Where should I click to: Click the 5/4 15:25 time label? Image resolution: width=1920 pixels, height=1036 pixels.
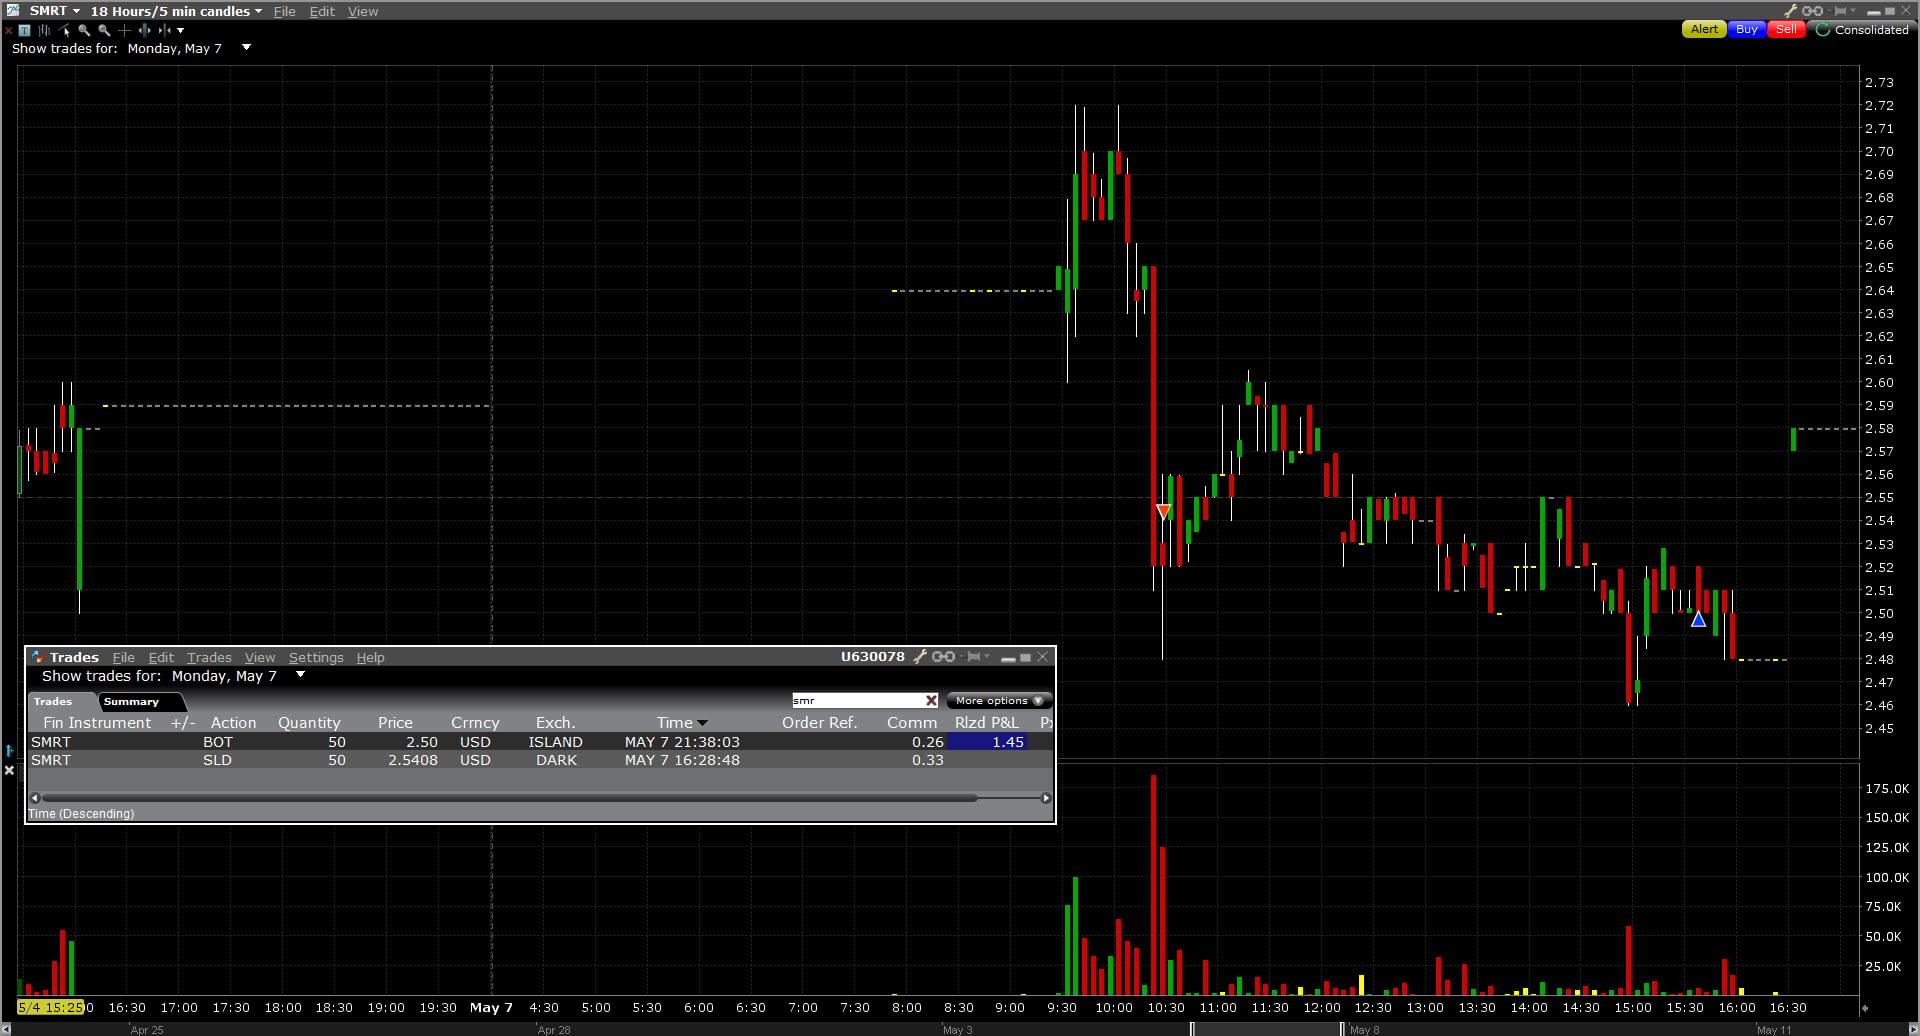point(50,1007)
